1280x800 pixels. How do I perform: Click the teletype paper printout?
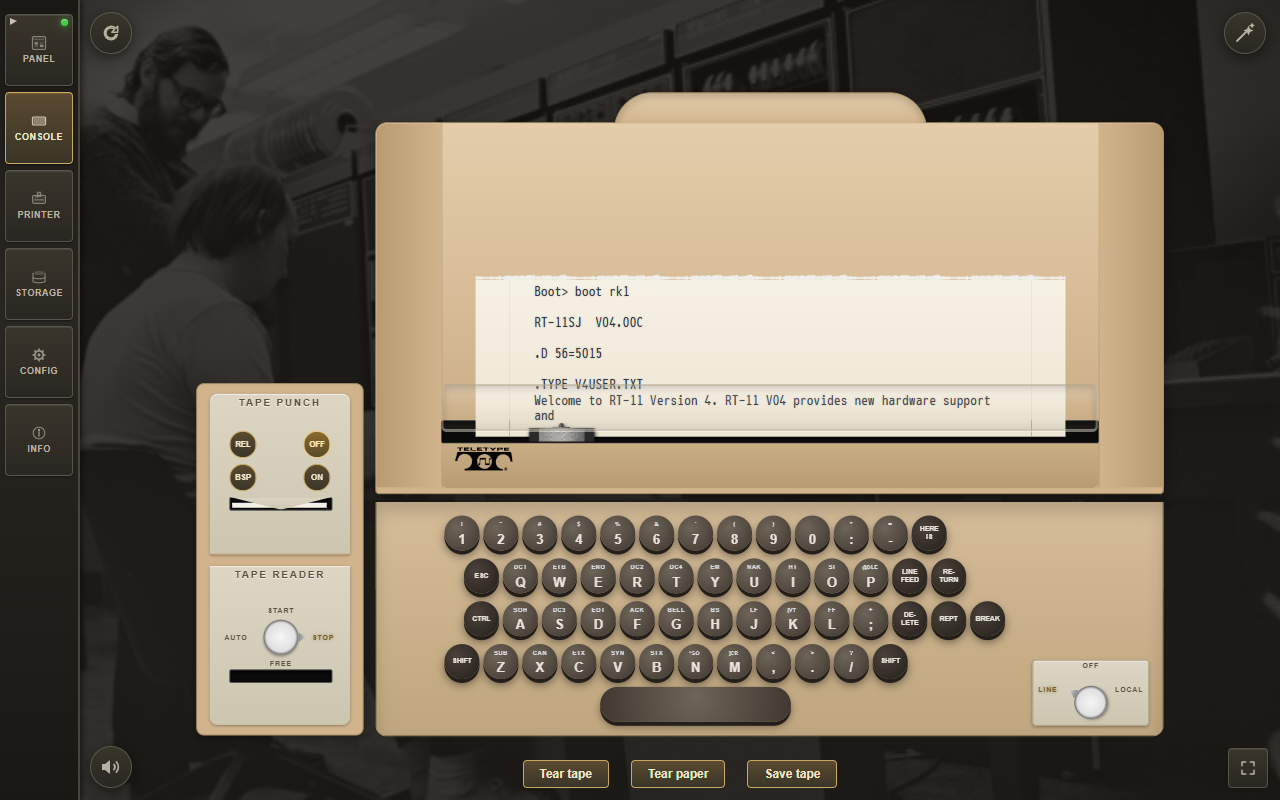click(770, 356)
